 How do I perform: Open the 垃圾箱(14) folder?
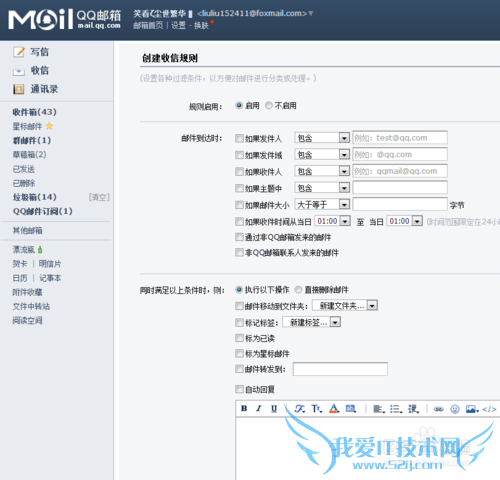tap(35, 197)
